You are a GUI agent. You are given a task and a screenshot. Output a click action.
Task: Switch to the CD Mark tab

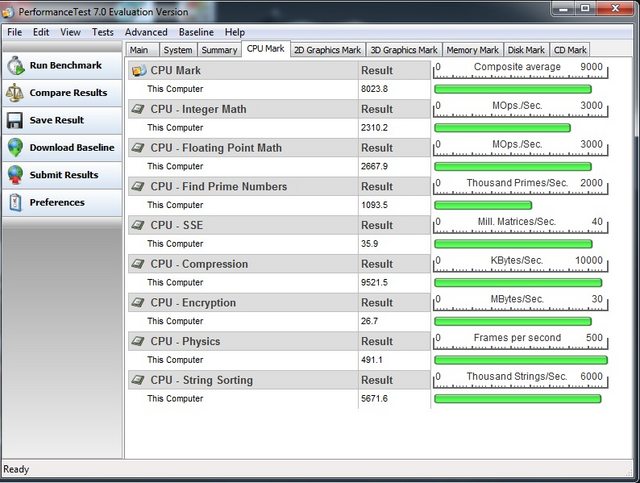click(x=570, y=50)
